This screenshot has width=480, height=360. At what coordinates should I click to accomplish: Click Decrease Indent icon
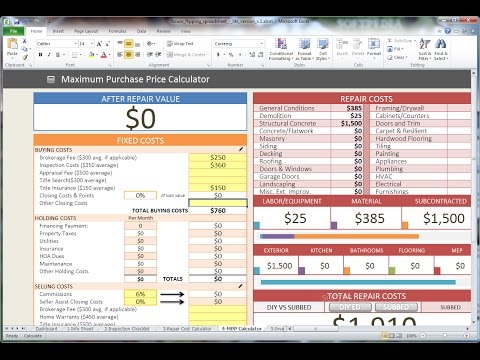tap(150, 54)
